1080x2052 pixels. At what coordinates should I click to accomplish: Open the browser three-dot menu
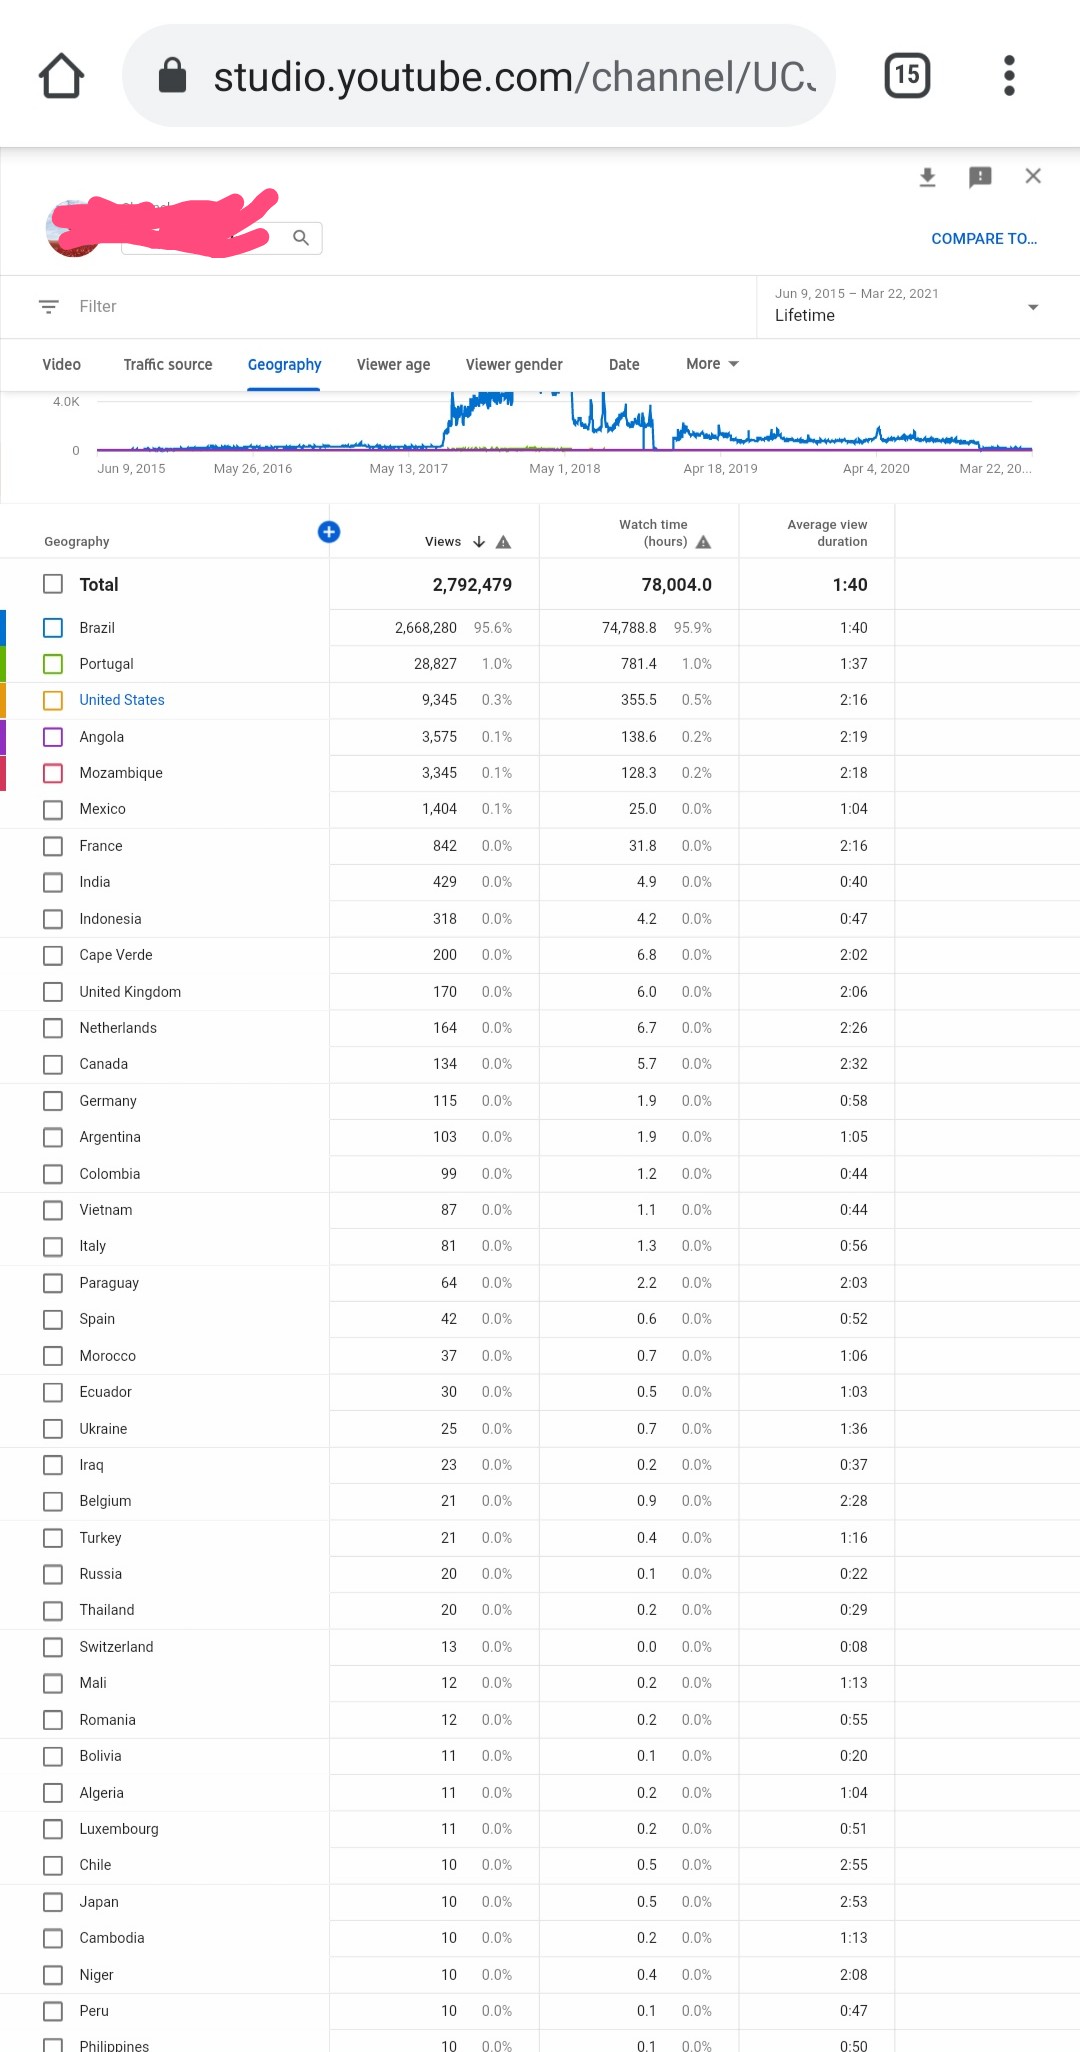[1009, 76]
